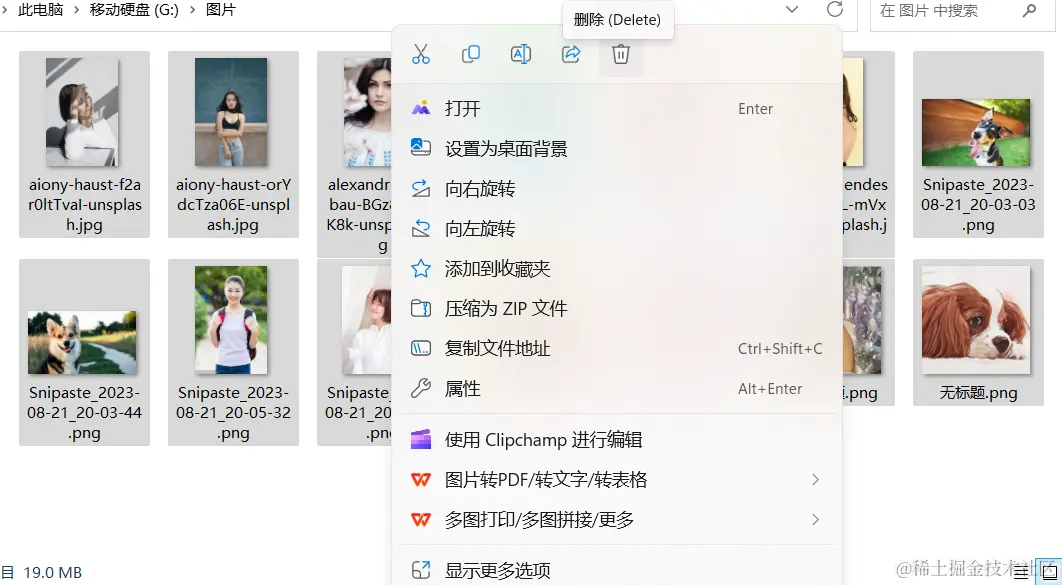This screenshot has height=585, width=1062.
Task: Click the Share icon in the context menu toolbar
Action: tap(571, 54)
